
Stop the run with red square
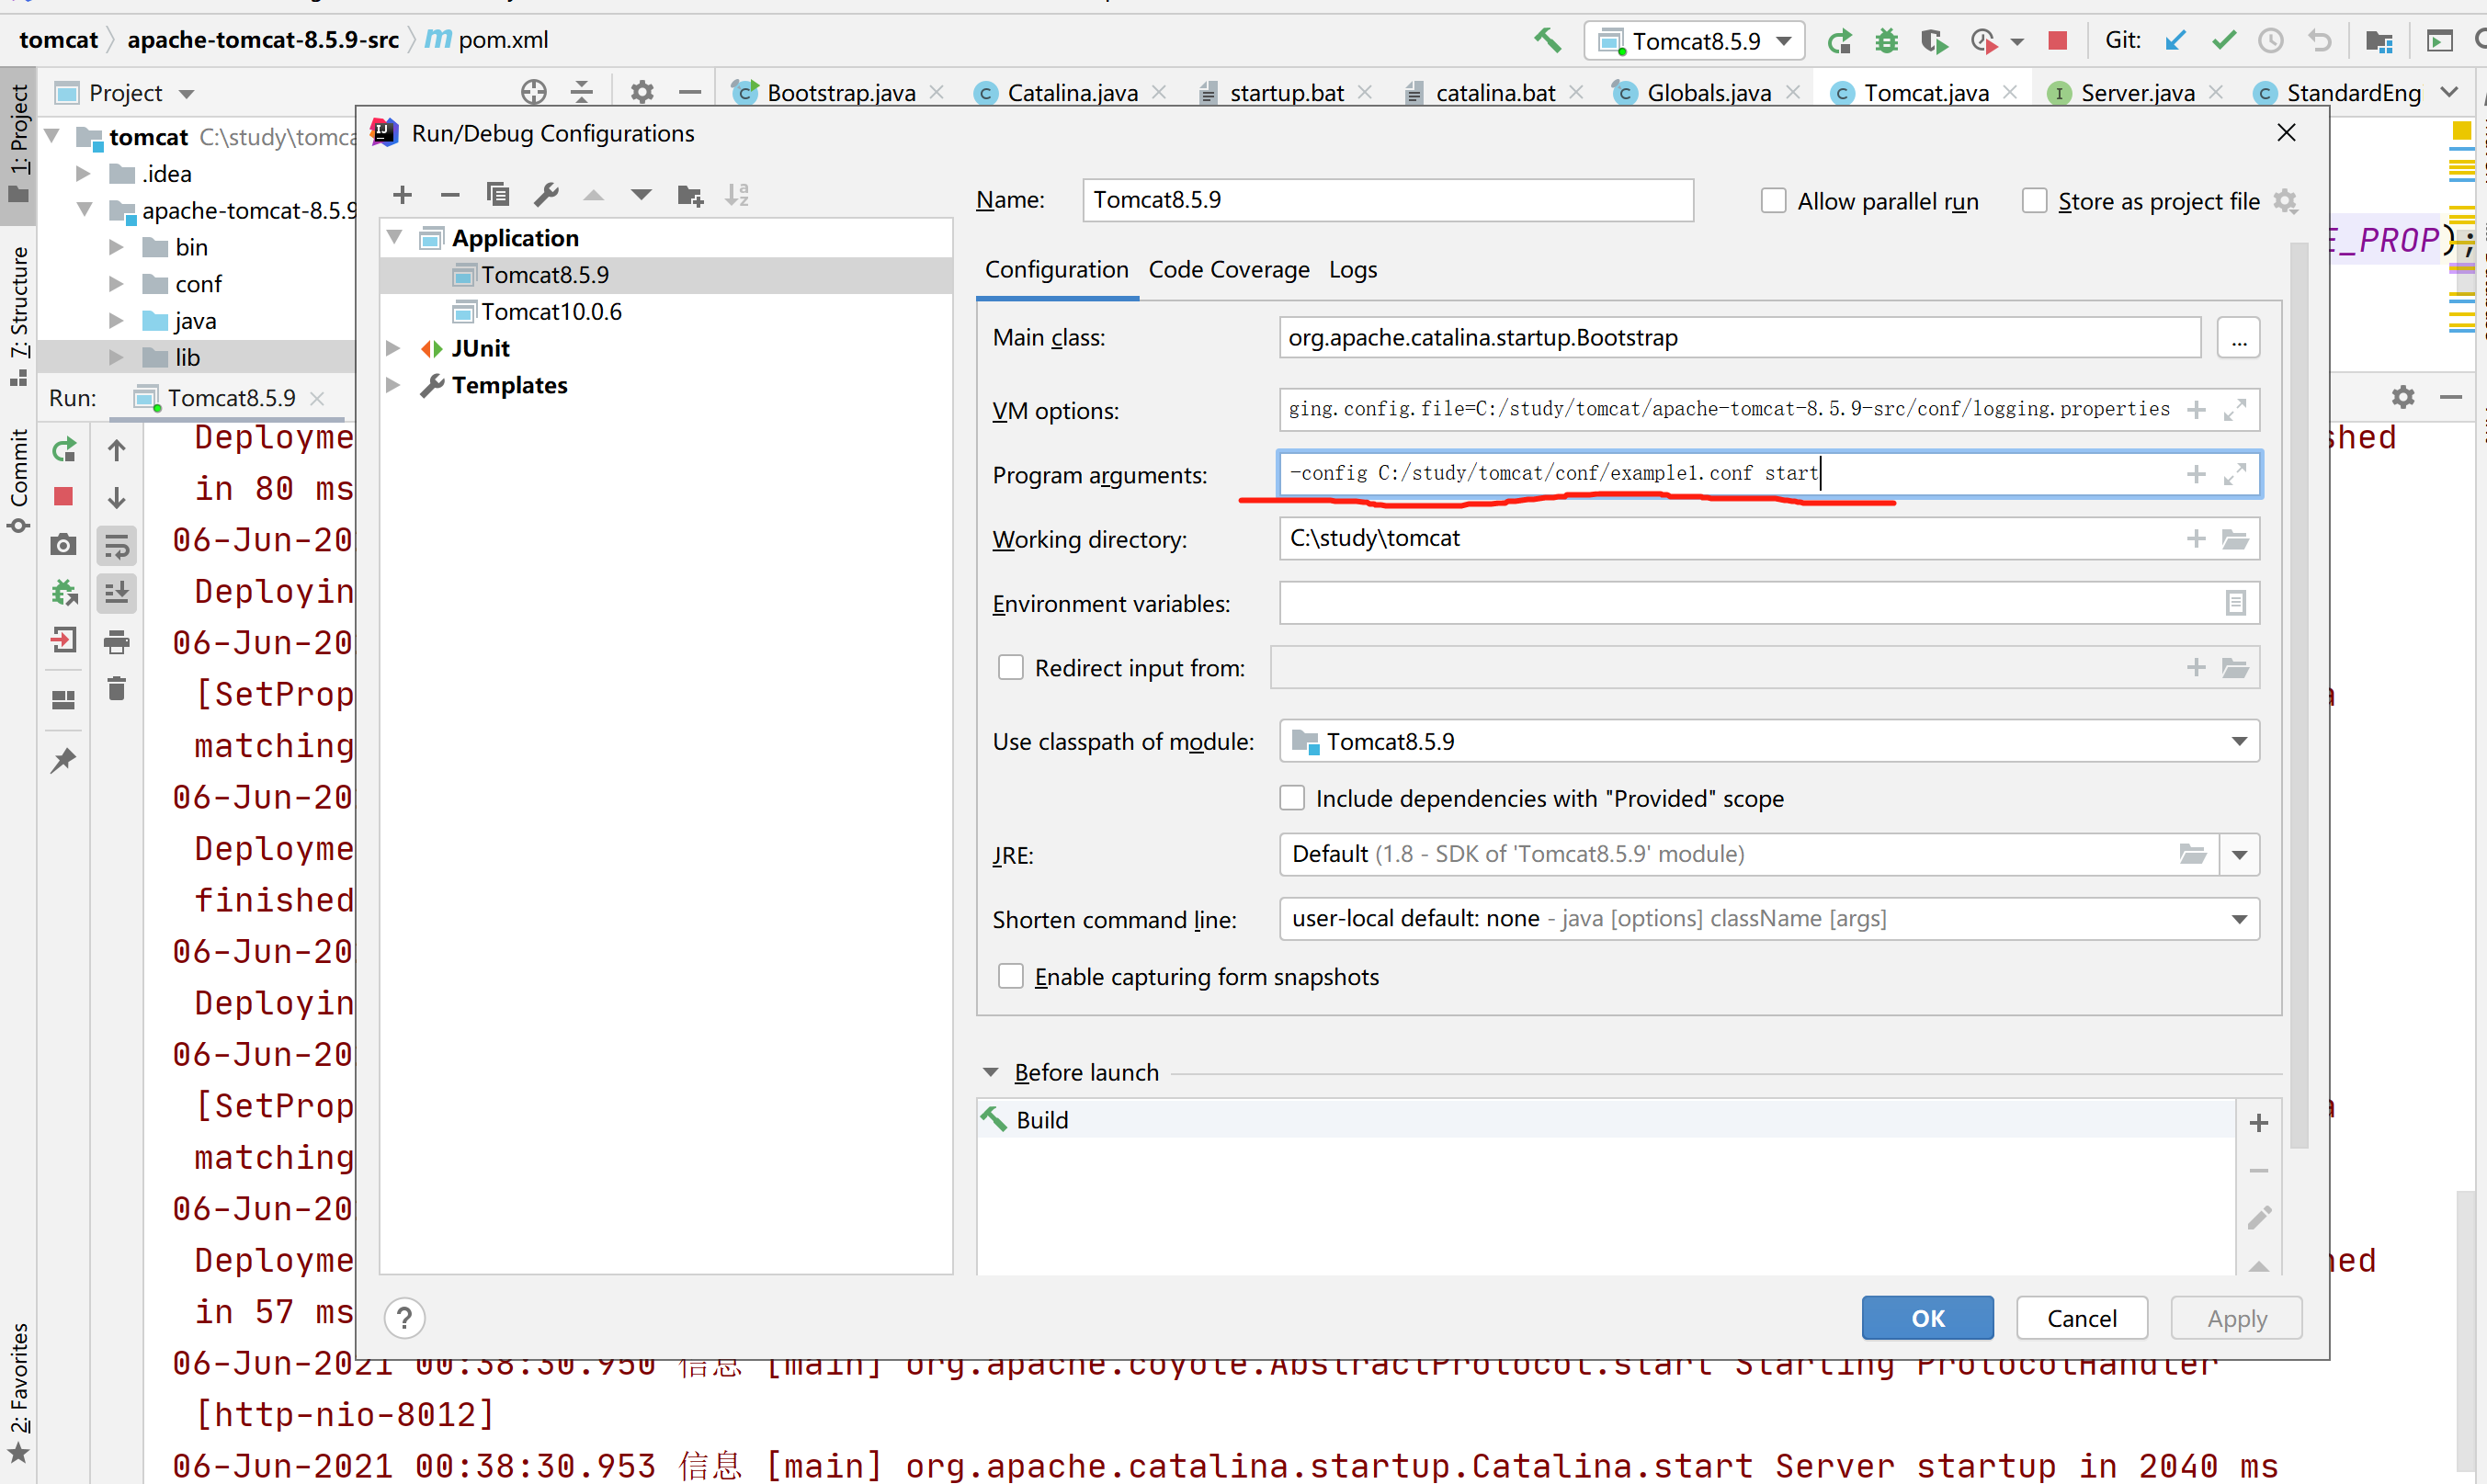(x=2057, y=41)
